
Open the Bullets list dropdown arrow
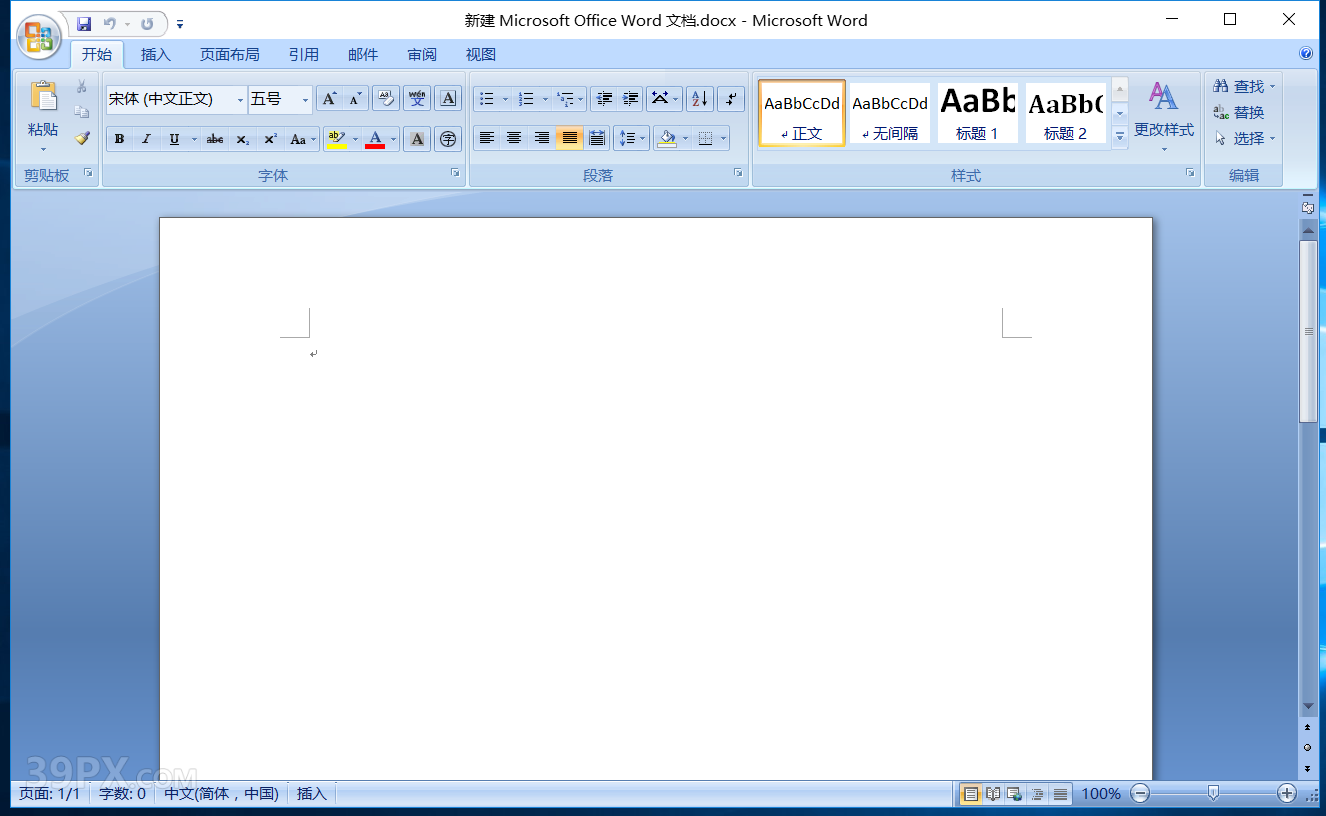[506, 98]
